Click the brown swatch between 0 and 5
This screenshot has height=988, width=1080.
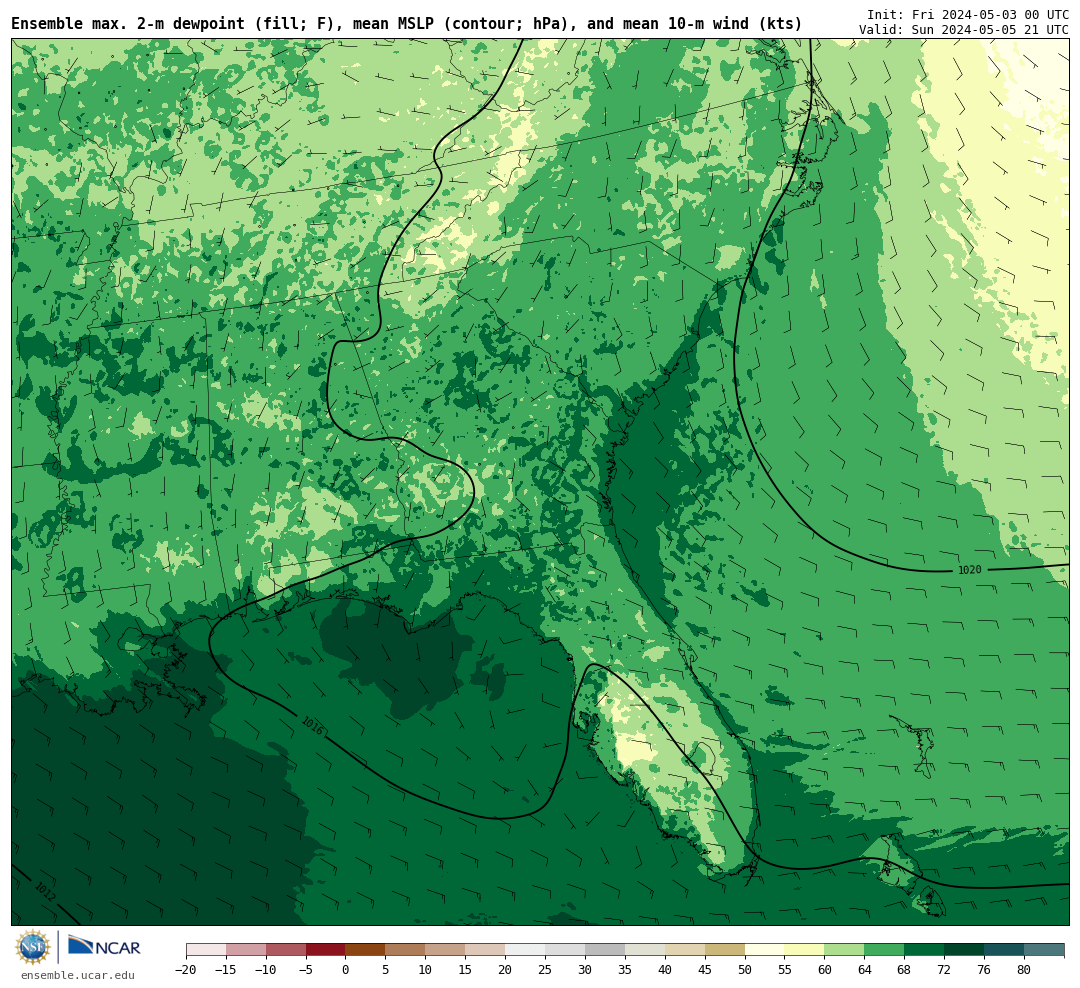(366, 950)
